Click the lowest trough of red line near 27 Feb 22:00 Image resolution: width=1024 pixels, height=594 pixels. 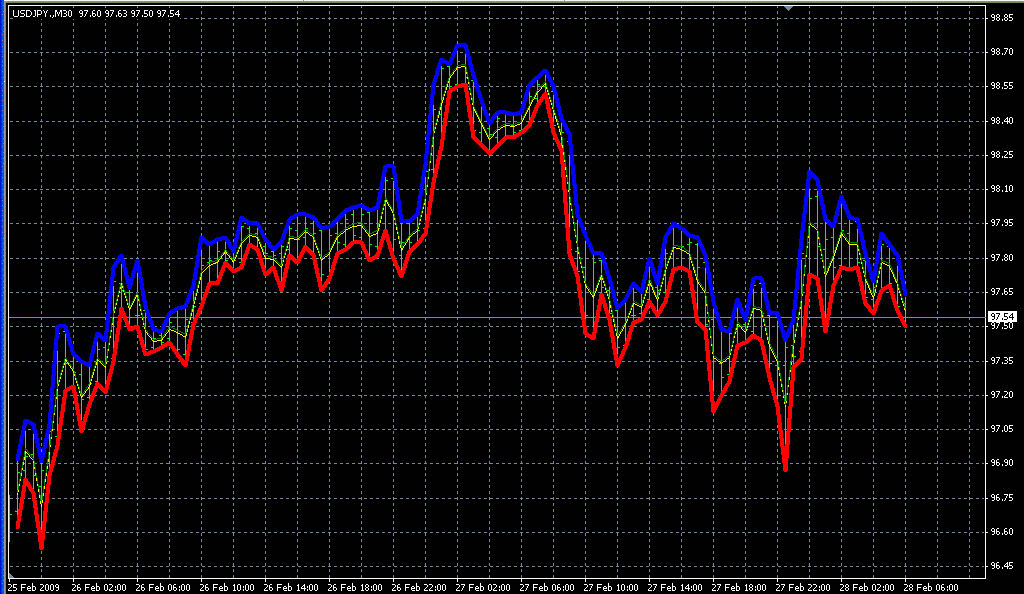(x=785, y=469)
